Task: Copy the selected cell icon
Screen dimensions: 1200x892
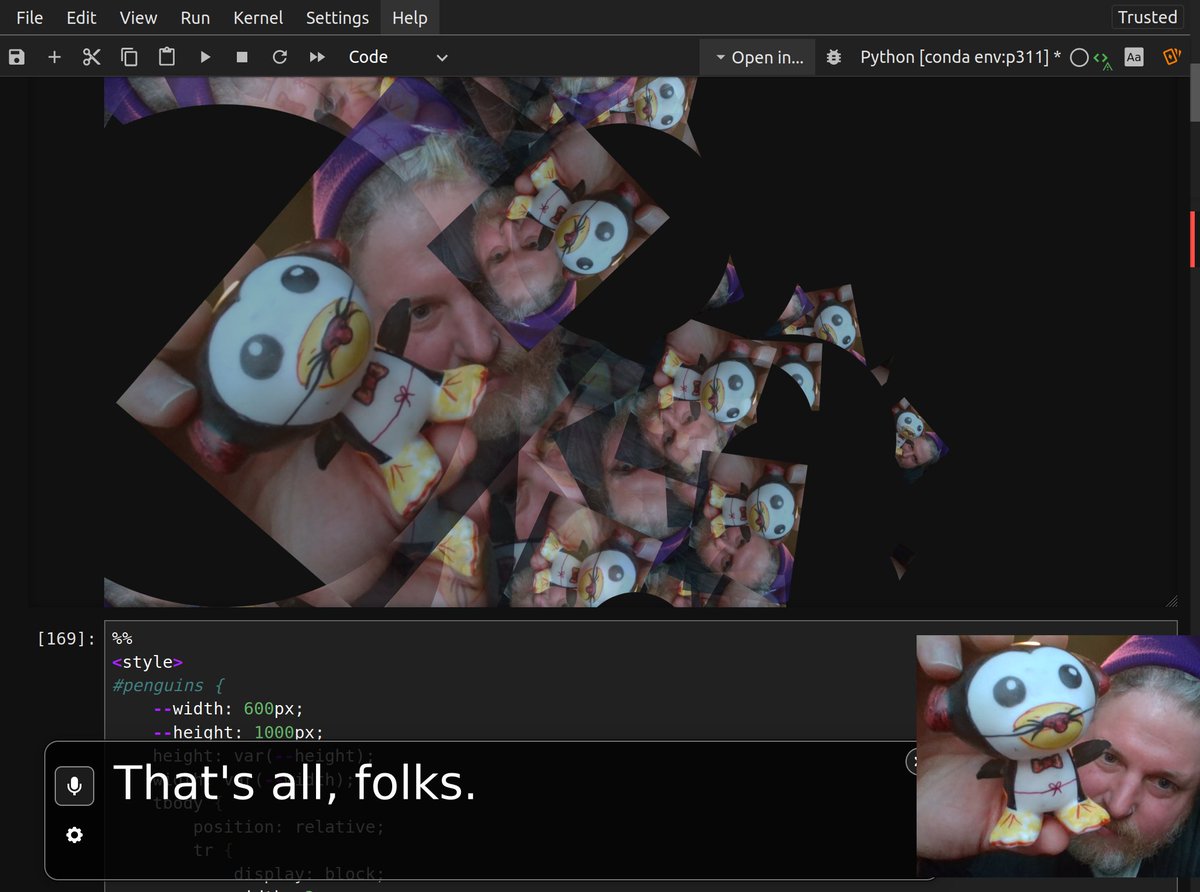Action: [129, 57]
